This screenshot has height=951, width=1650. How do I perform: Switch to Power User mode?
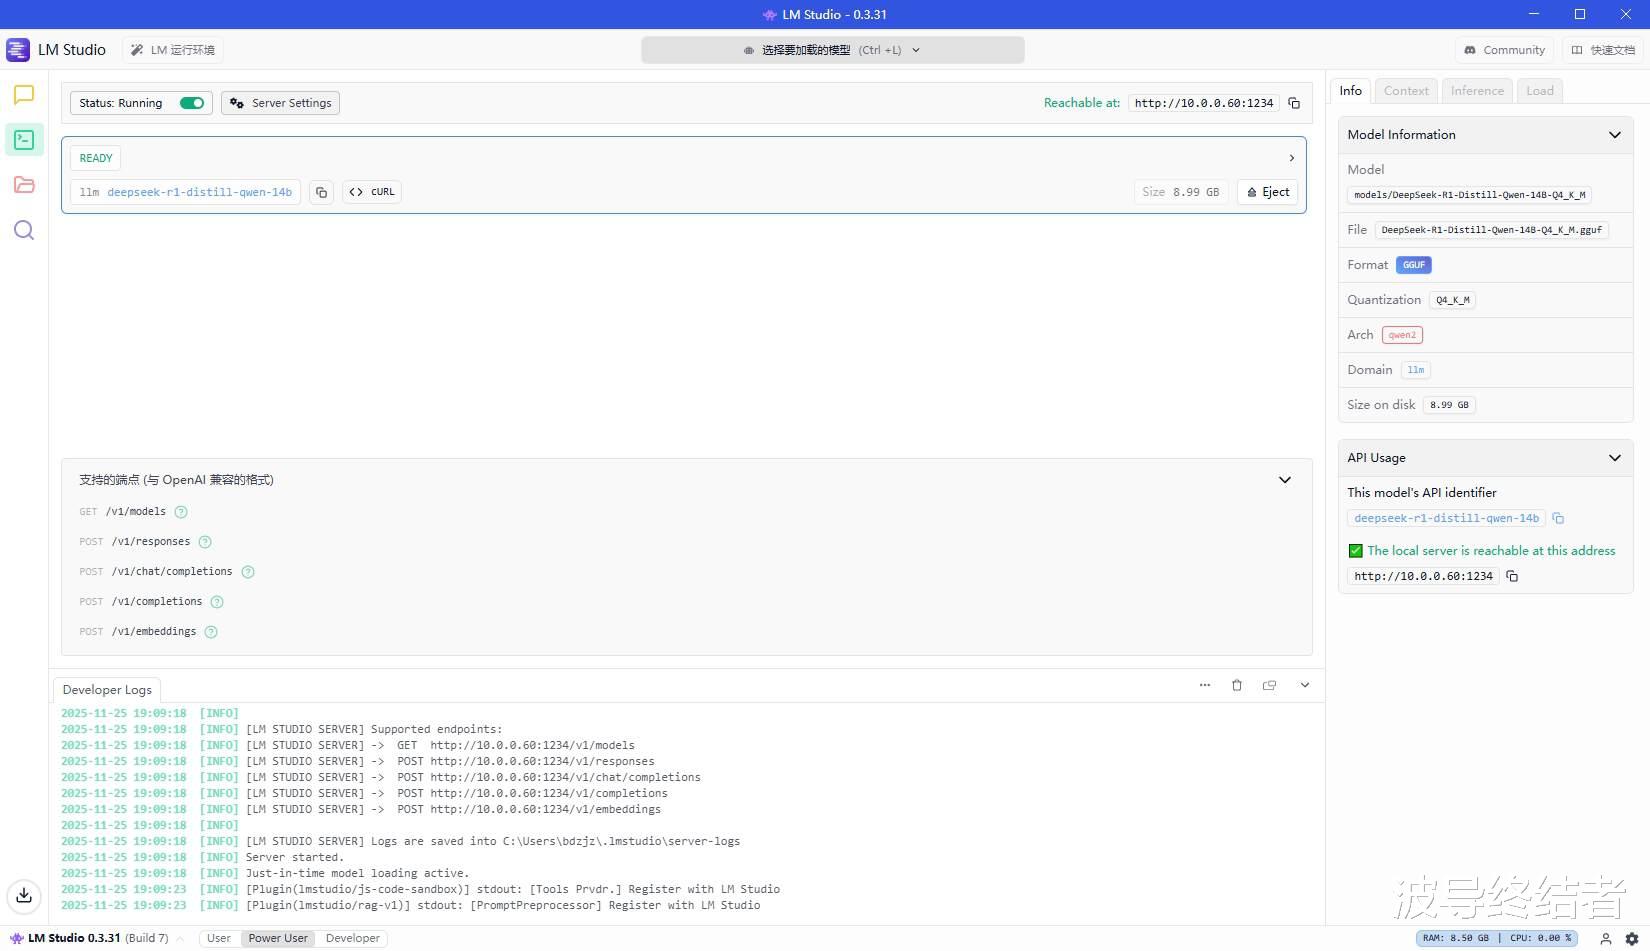coord(278,938)
